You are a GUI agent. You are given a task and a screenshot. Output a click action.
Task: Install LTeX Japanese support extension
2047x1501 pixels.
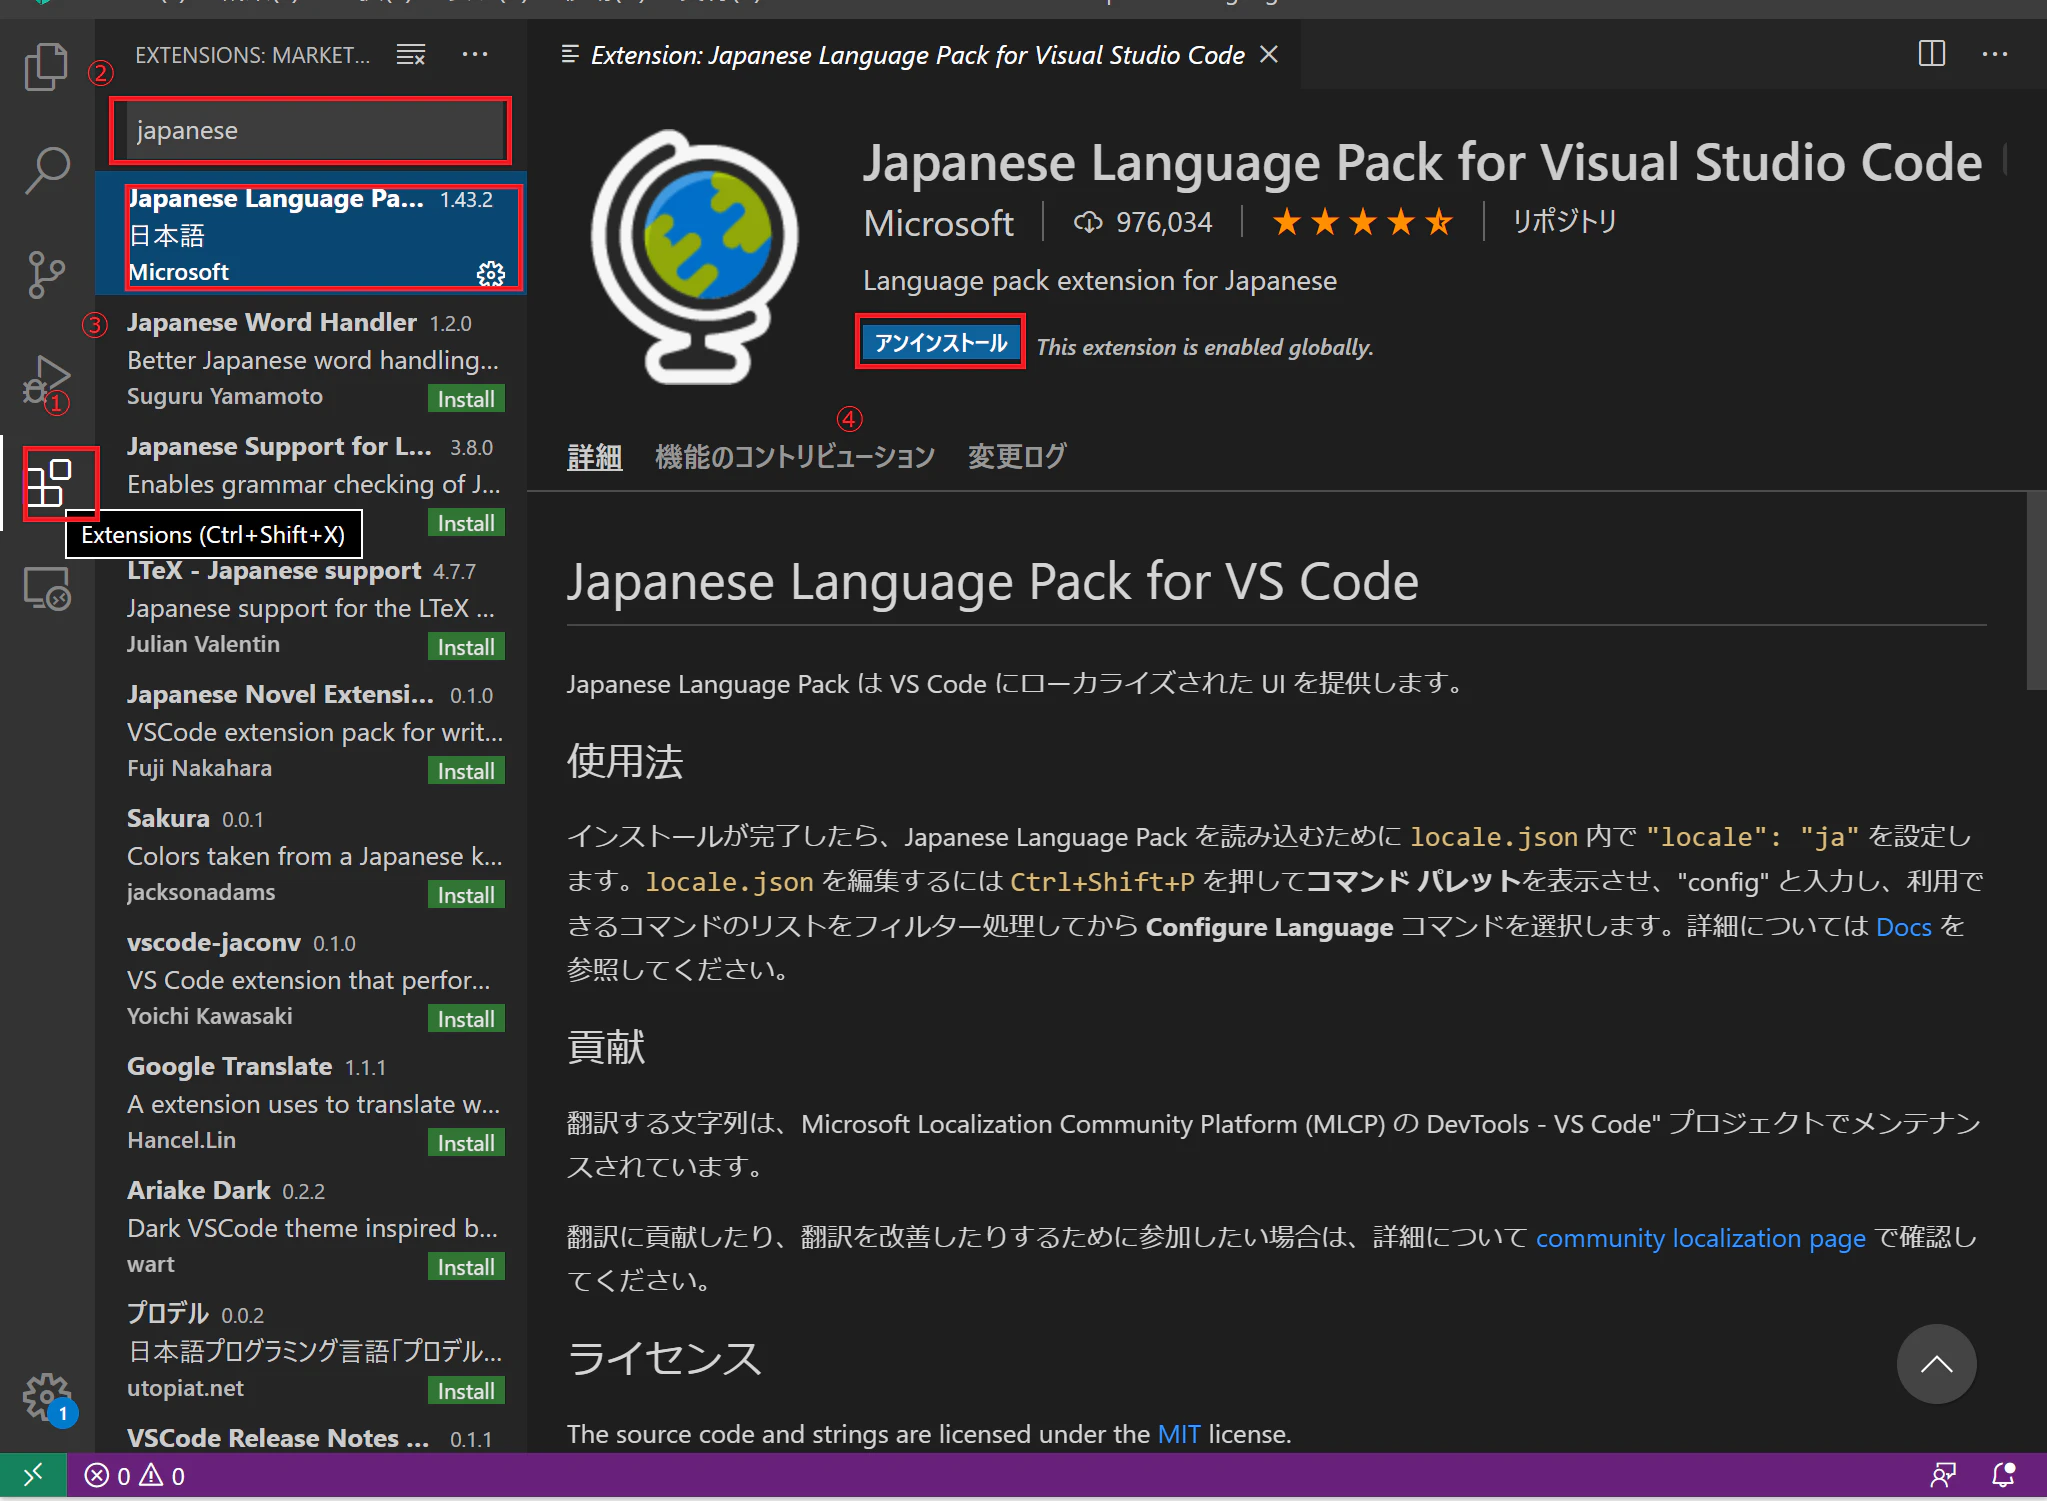coord(466,647)
